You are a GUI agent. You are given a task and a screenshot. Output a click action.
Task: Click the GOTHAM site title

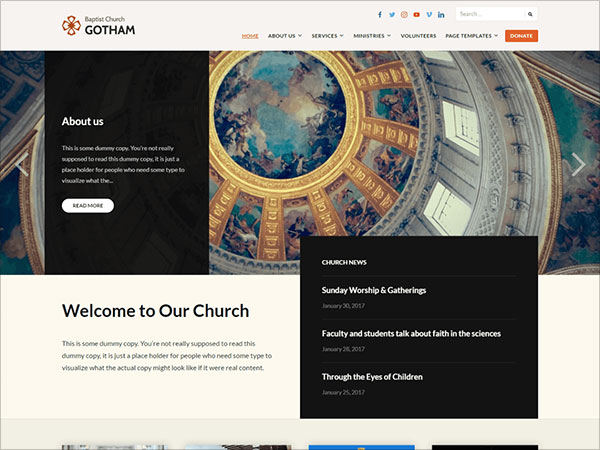click(x=110, y=30)
